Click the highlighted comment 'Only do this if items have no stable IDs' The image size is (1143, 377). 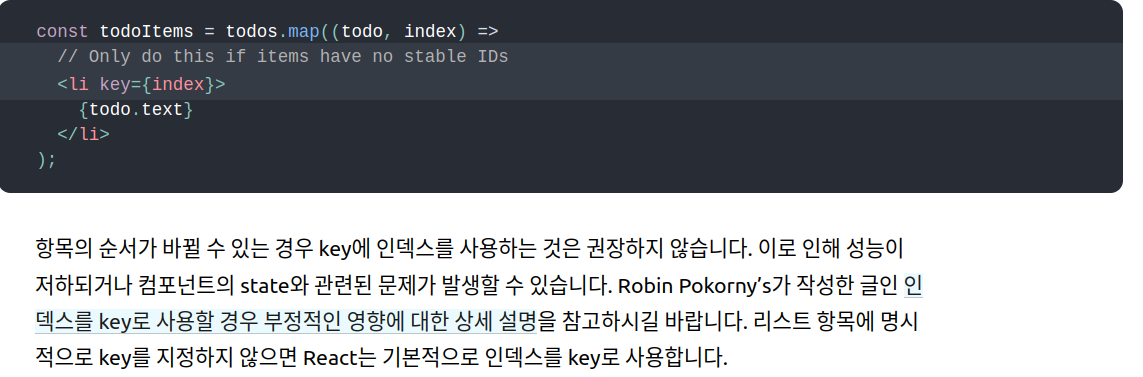click(283, 57)
